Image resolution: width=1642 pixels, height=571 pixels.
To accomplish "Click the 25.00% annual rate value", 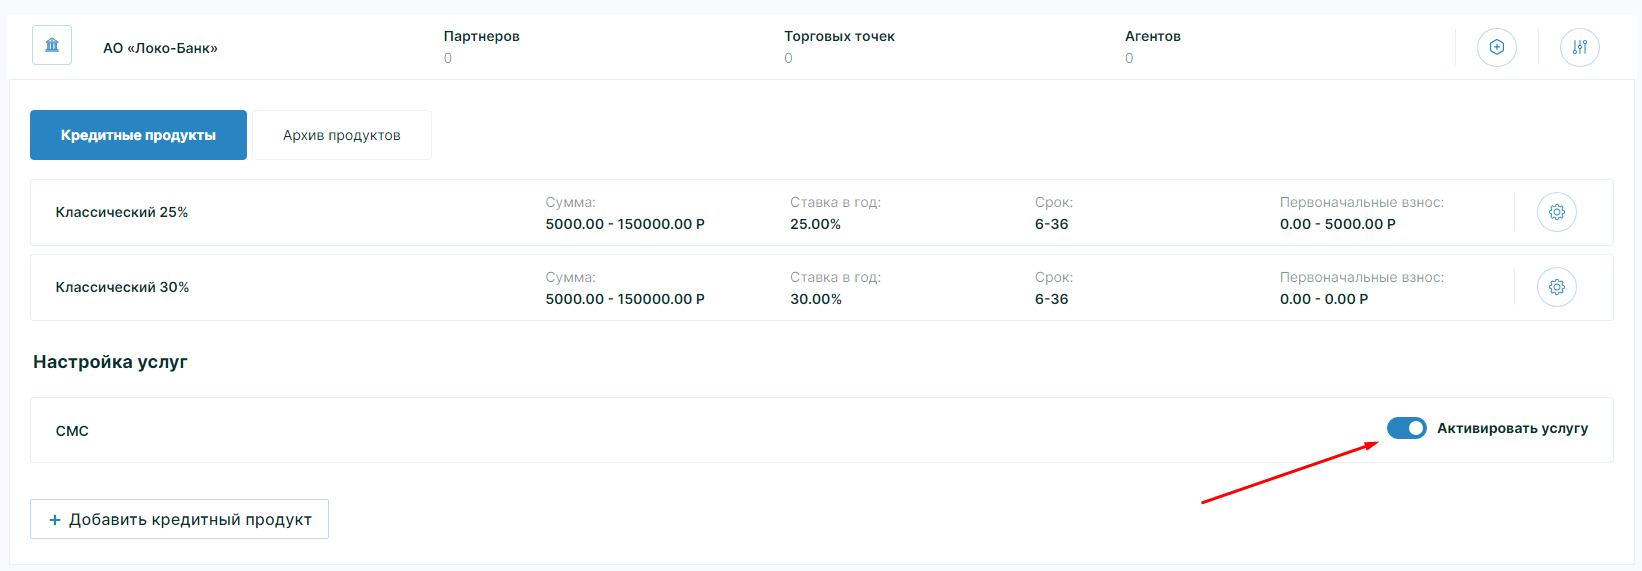I will tap(815, 224).
